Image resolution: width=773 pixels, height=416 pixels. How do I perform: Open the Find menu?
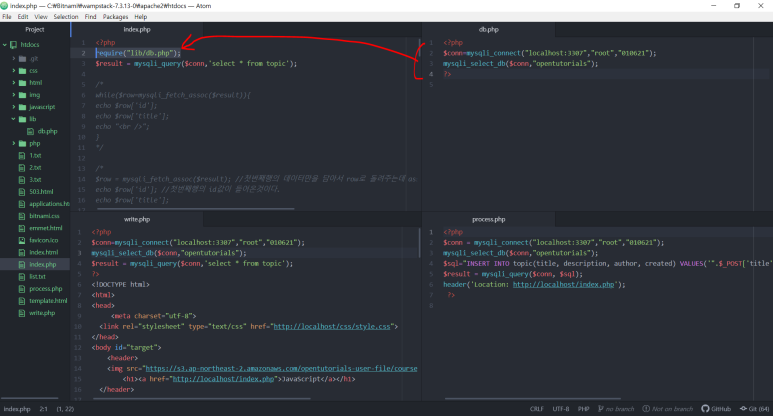pos(90,17)
